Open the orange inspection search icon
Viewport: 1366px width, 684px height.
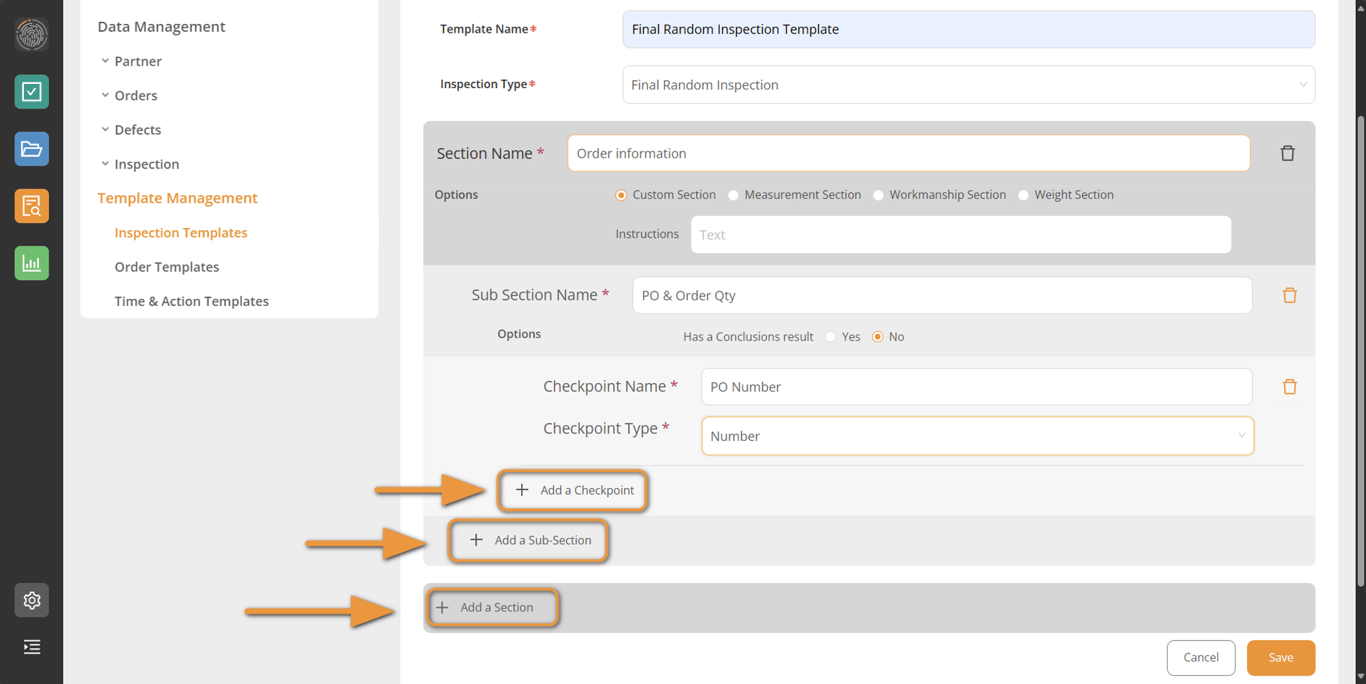tap(32, 206)
